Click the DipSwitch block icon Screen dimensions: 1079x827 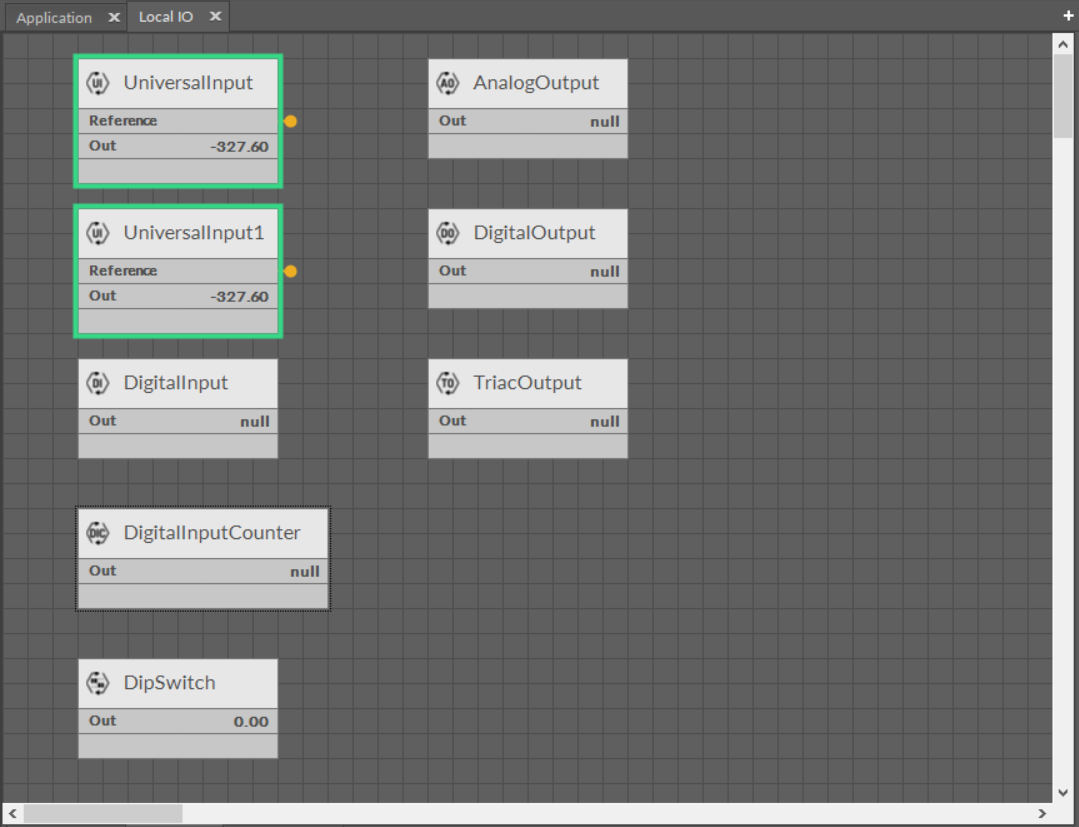[x=97, y=683]
